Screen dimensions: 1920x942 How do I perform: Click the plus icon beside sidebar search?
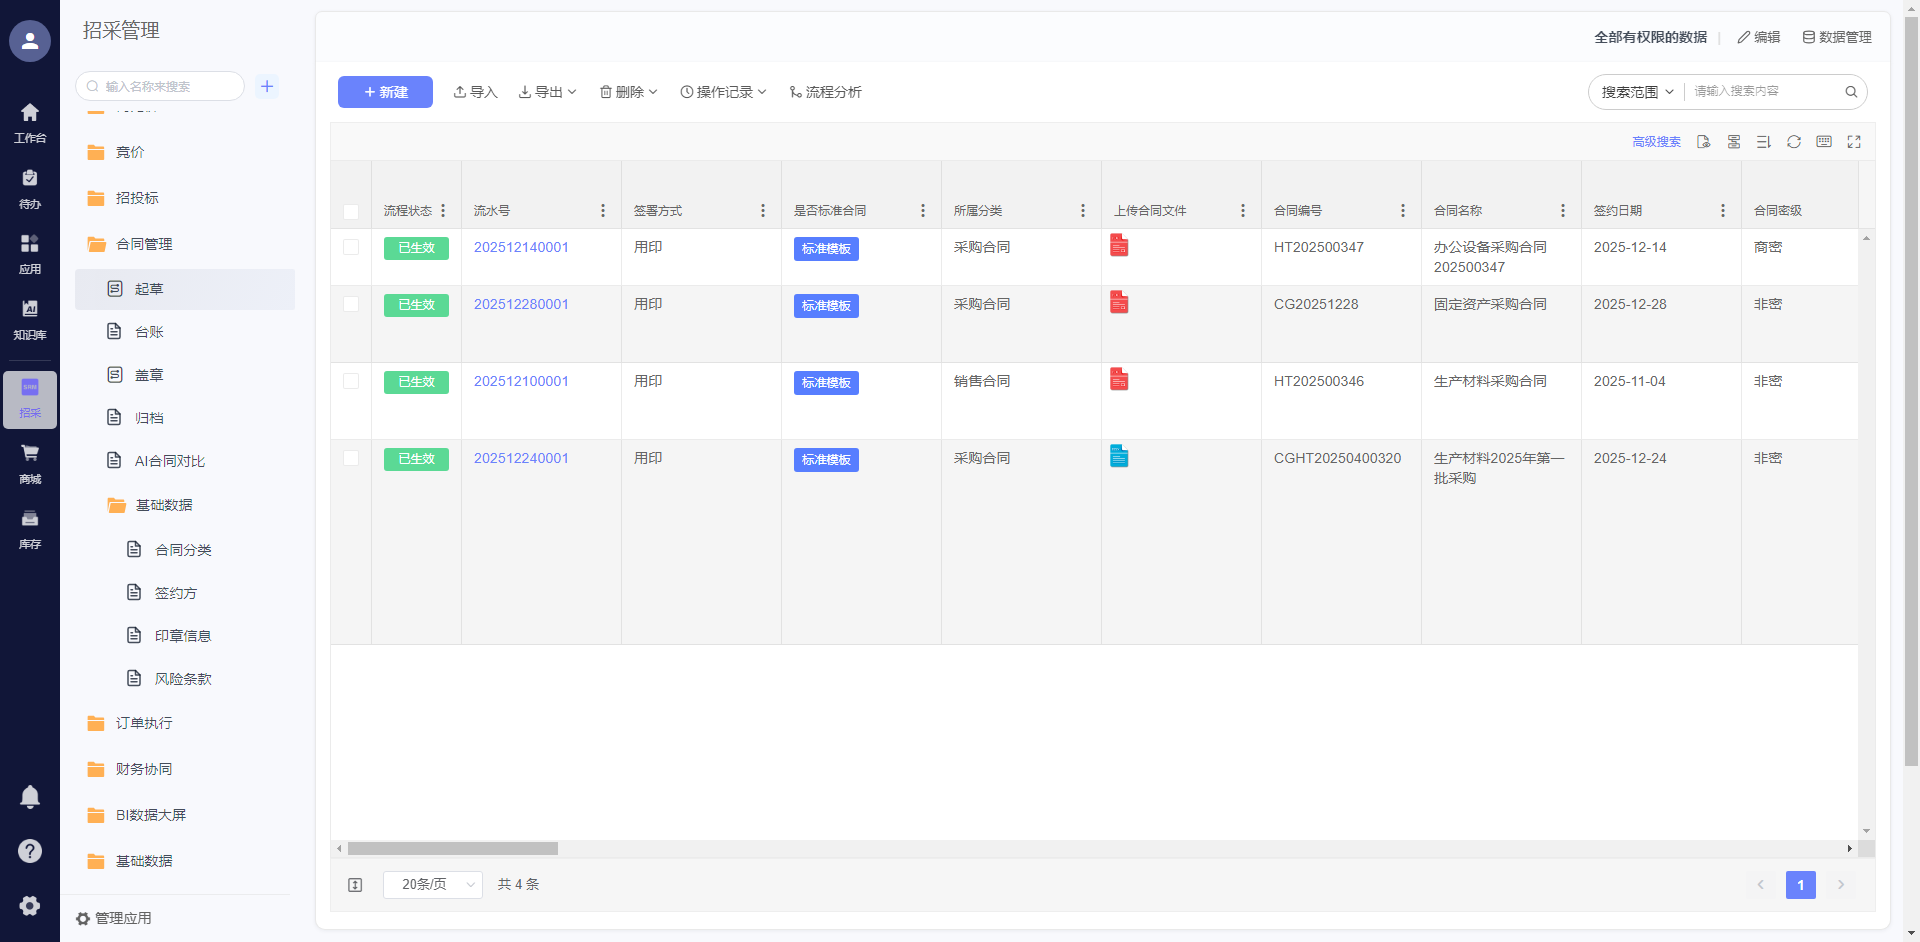point(267,87)
